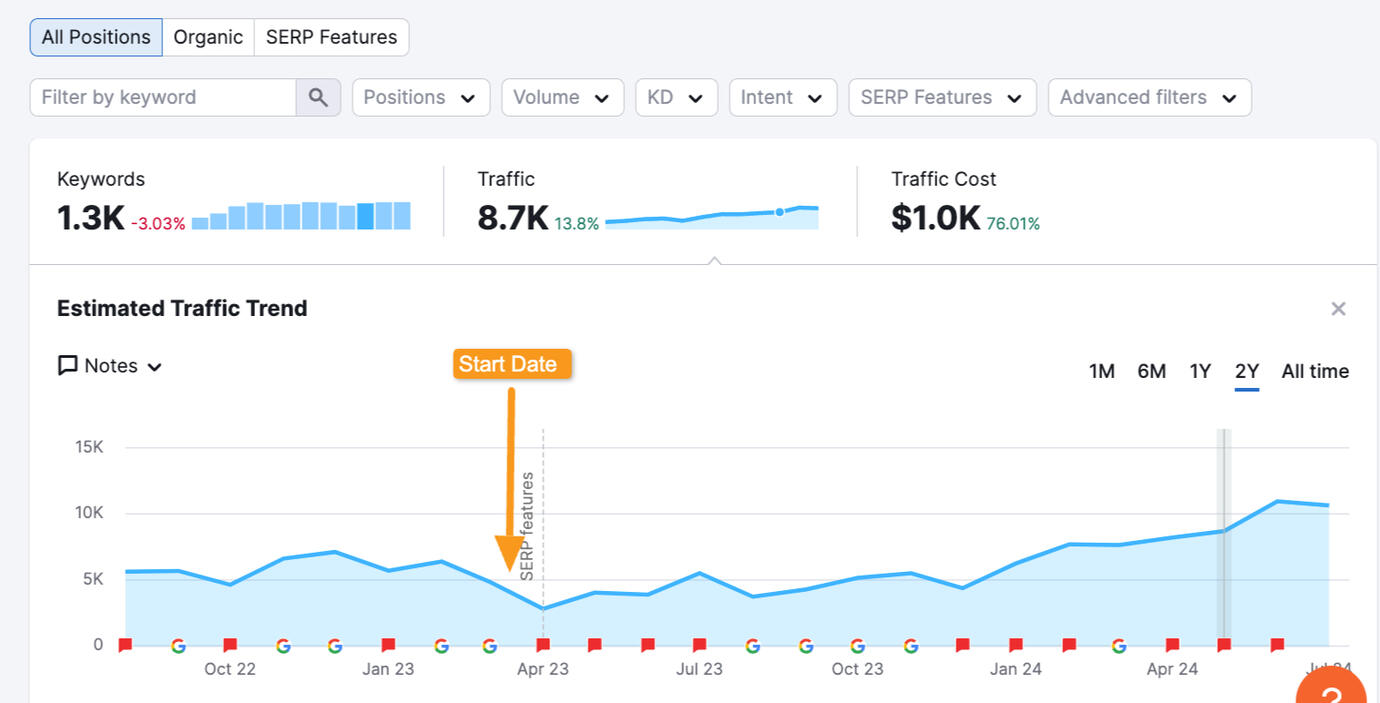Image resolution: width=1380 pixels, height=703 pixels.
Task: Click the red flag near Jan 23
Action: click(x=388, y=645)
